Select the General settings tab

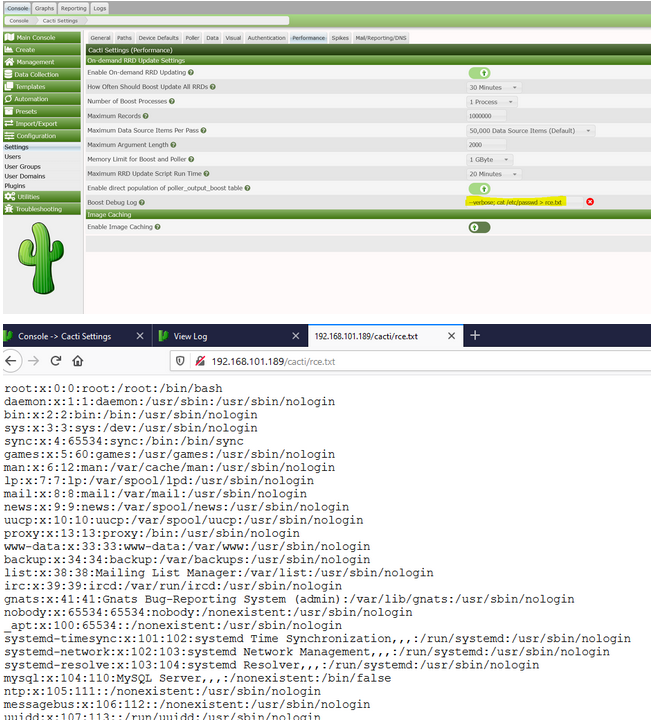[100, 38]
